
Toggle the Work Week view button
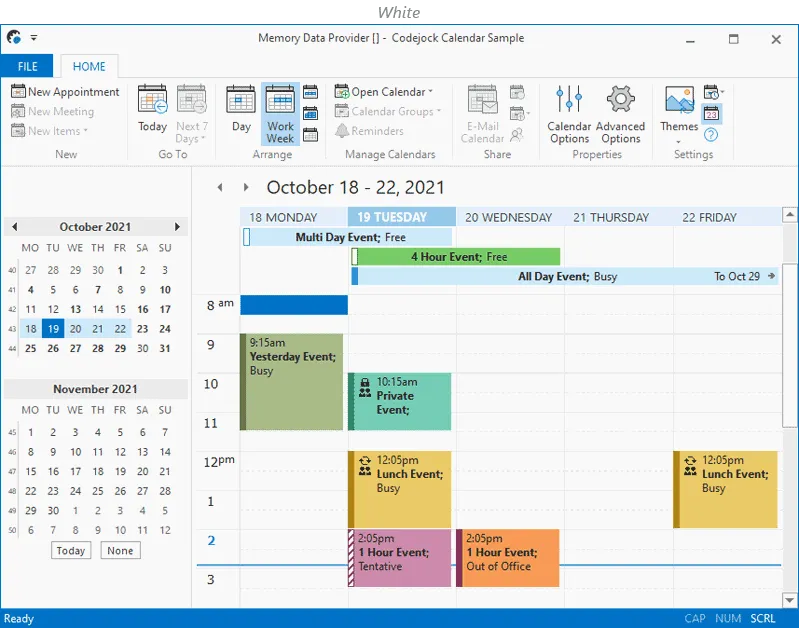pos(280,113)
